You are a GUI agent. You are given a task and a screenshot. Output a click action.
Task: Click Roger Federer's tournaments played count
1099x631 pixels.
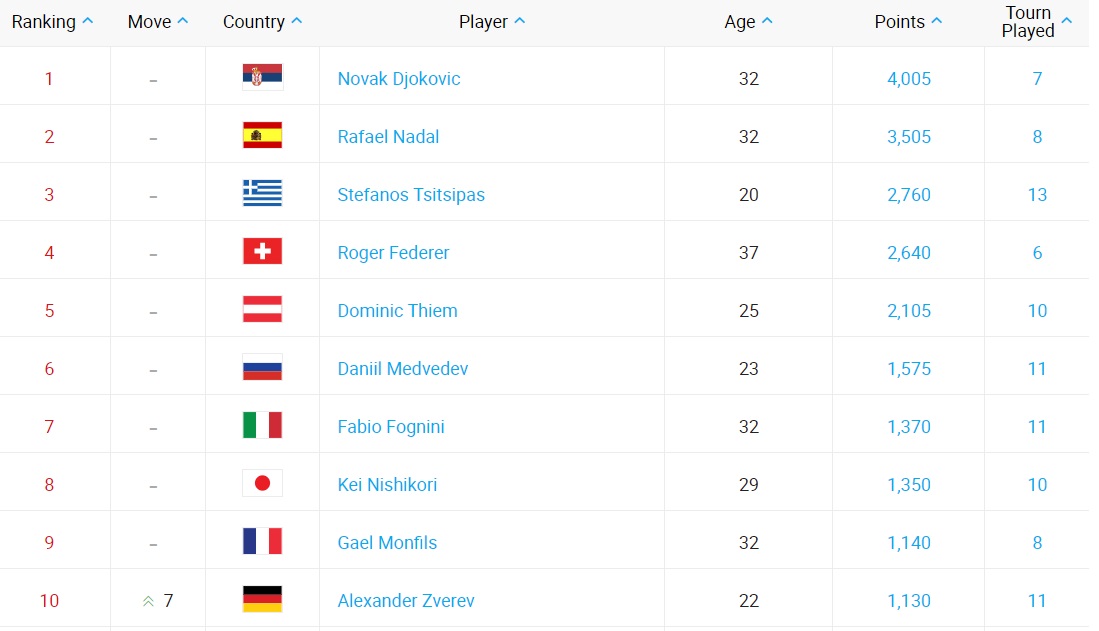(x=1037, y=253)
